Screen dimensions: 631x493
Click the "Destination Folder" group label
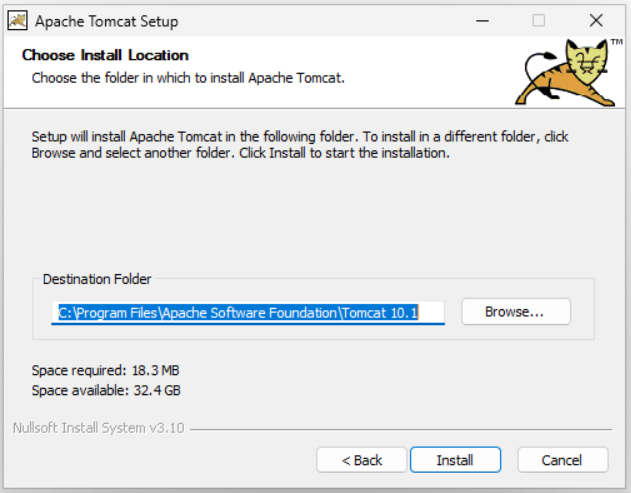click(x=97, y=280)
